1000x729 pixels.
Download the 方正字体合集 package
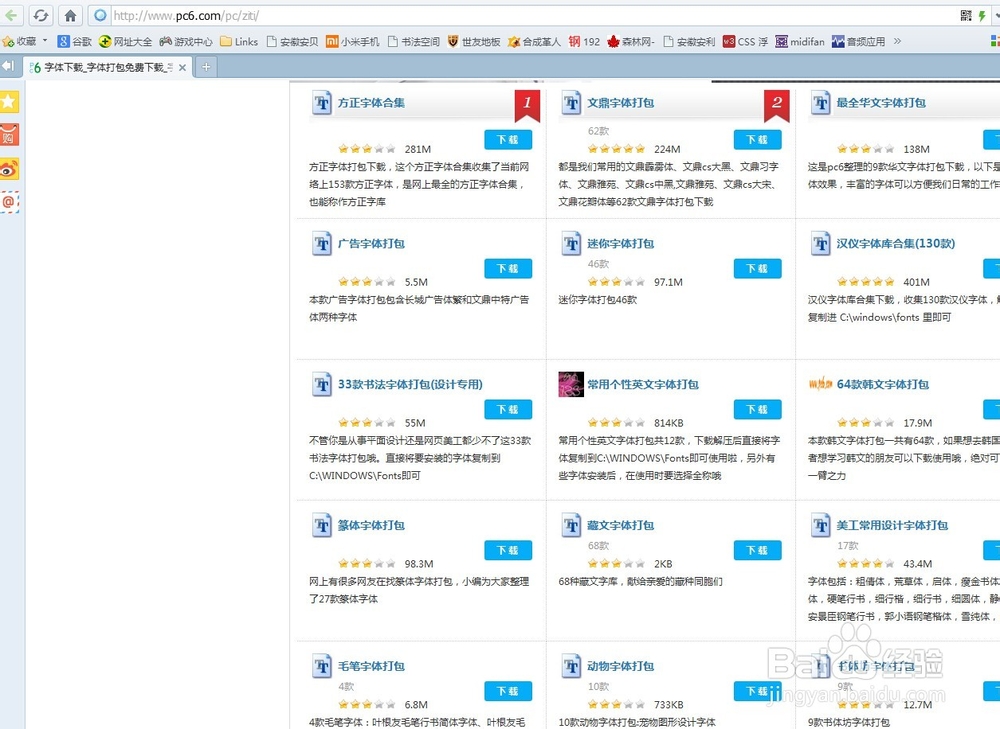[x=508, y=140]
